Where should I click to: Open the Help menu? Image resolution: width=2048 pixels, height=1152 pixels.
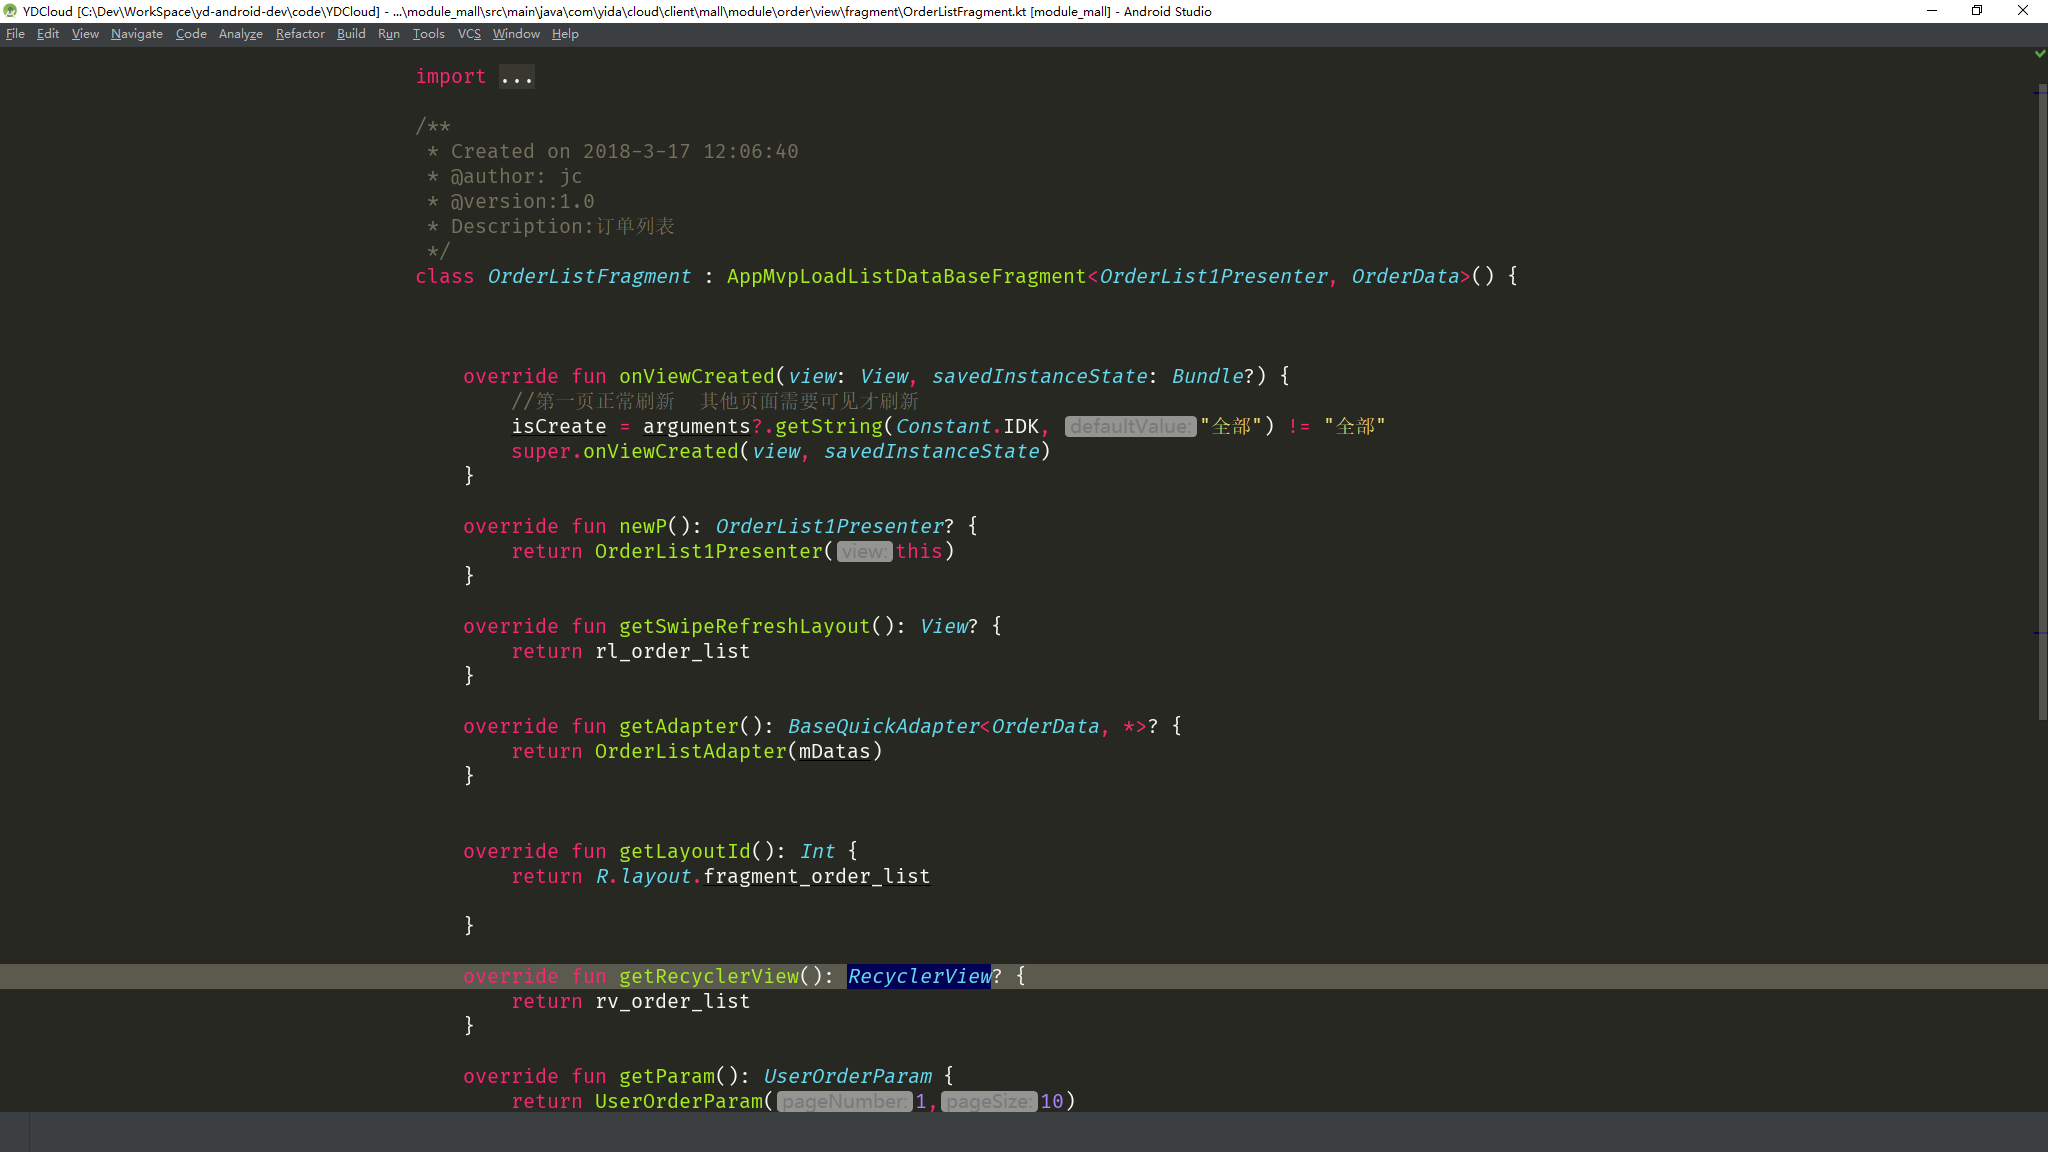pos(565,33)
